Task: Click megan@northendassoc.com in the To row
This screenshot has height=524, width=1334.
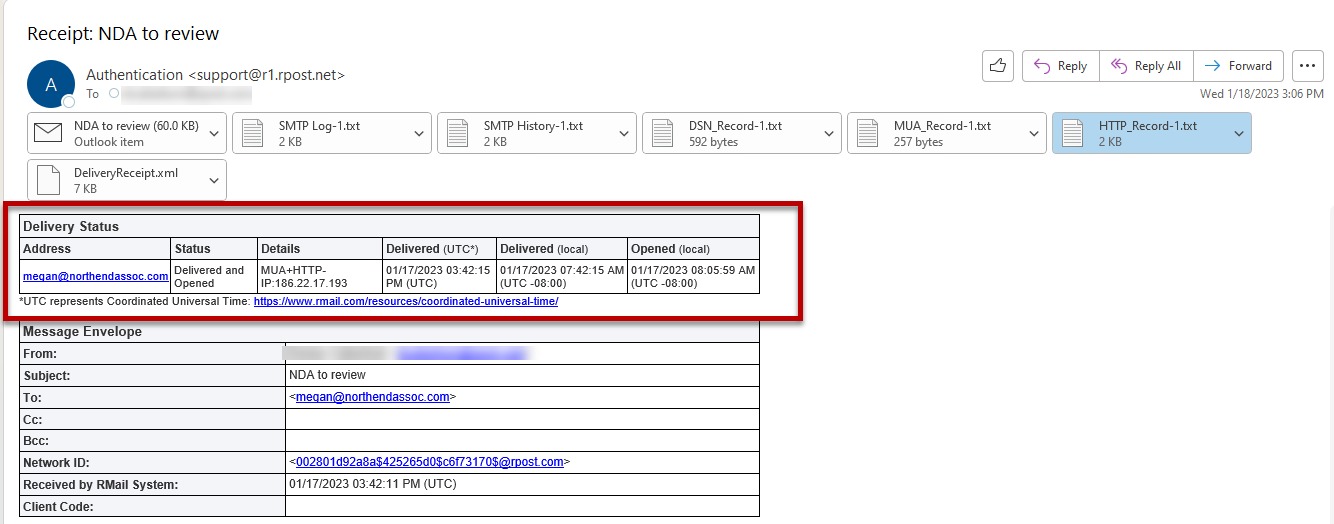Action: point(372,397)
